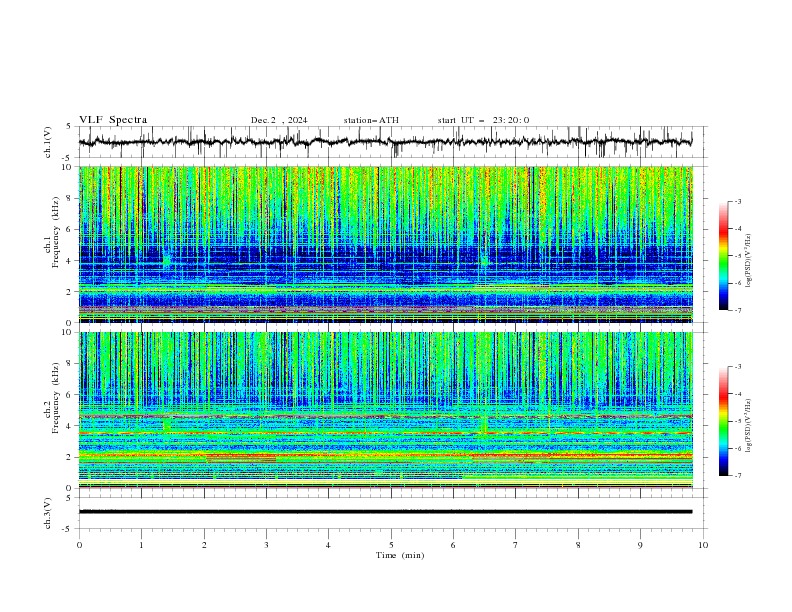Click the time axis tick label "9"
792x612 pixels.
tap(640, 545)
